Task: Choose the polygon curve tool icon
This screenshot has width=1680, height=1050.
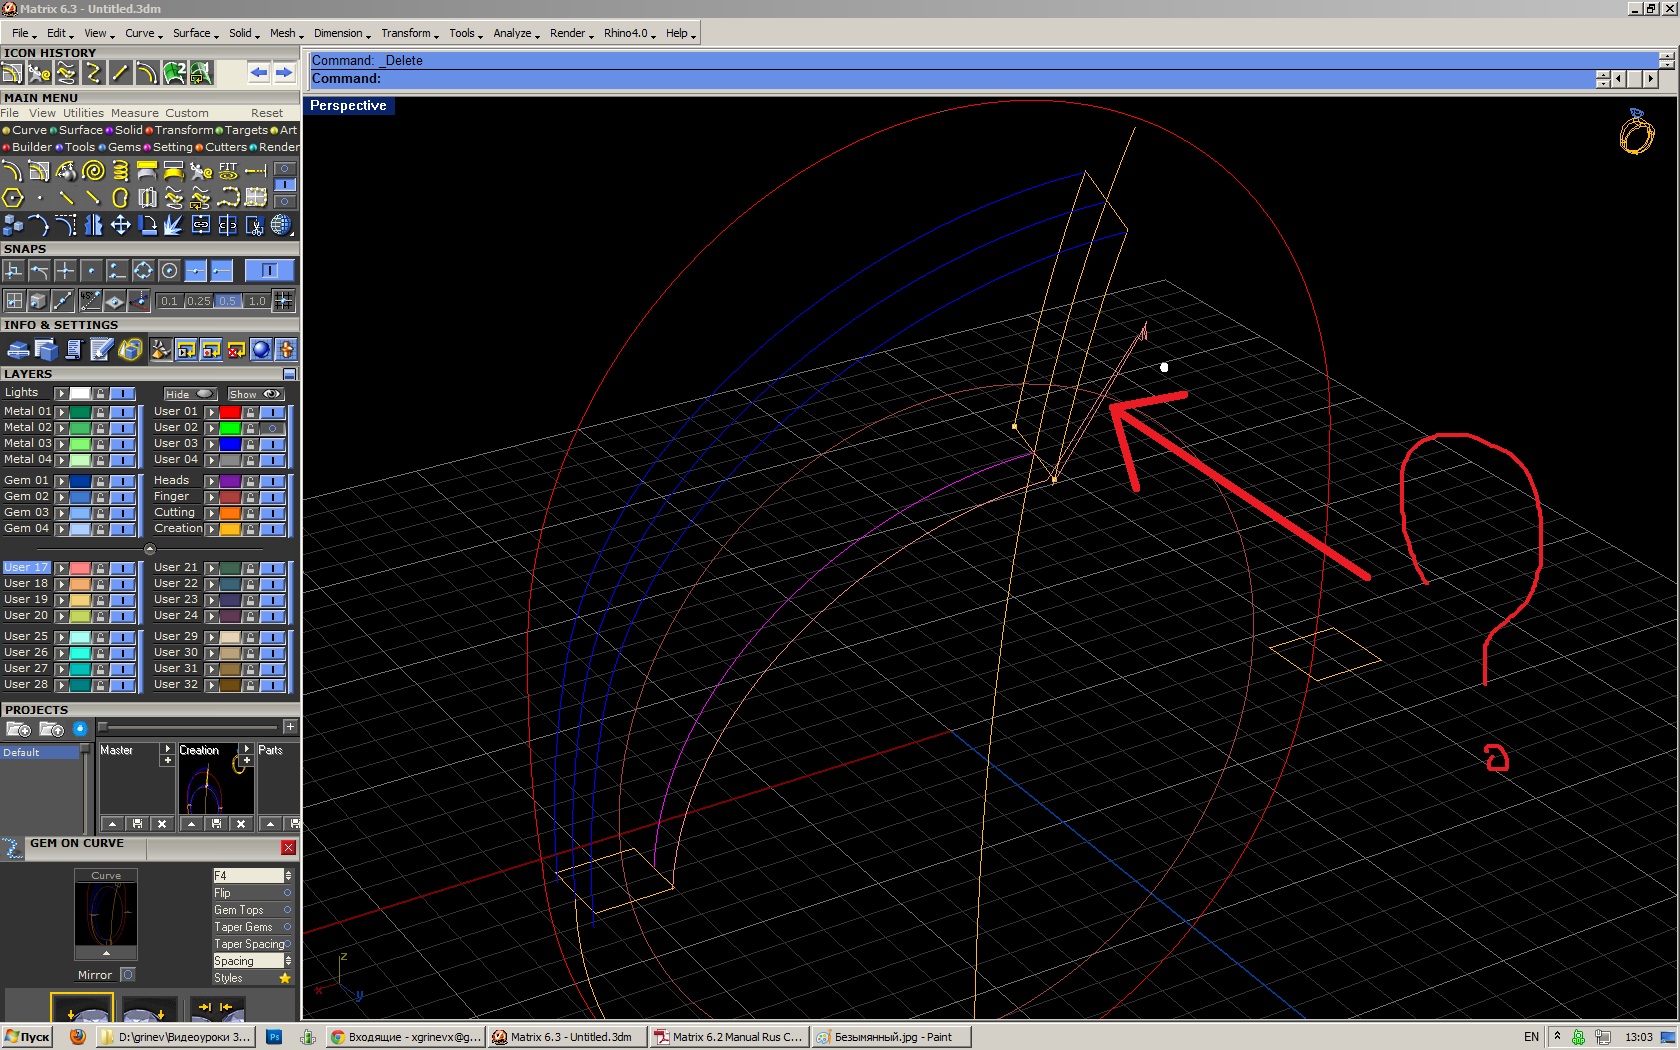Action: coord(12,198)
